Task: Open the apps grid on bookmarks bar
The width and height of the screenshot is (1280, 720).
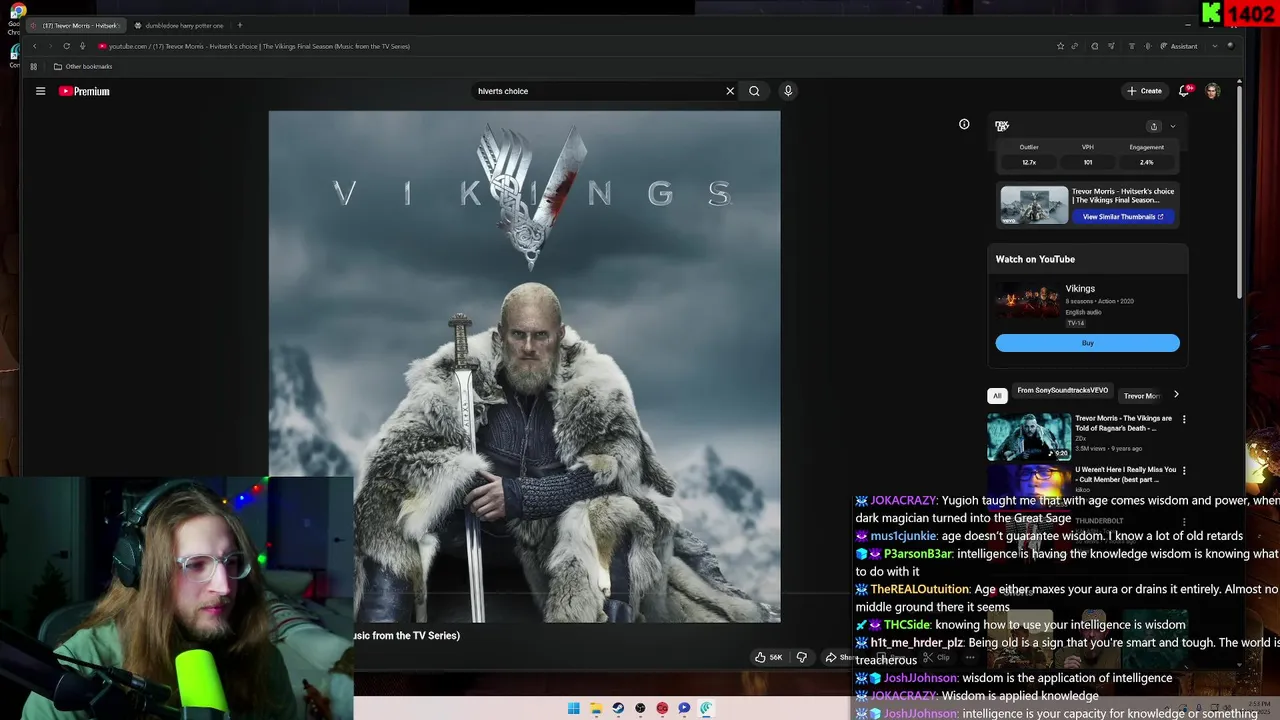Action: coord(33,67)
